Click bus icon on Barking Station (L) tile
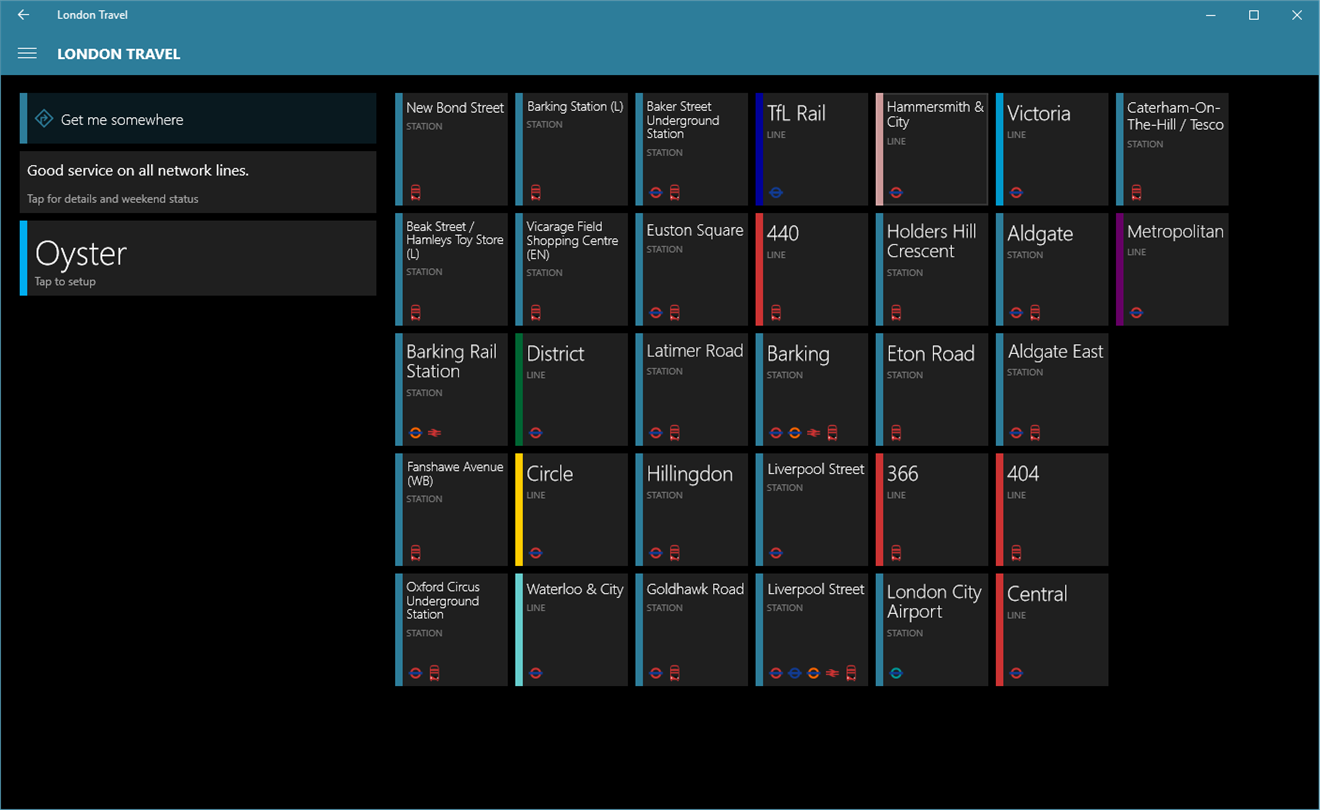1320x810 pixels. (x=536, y=193)
